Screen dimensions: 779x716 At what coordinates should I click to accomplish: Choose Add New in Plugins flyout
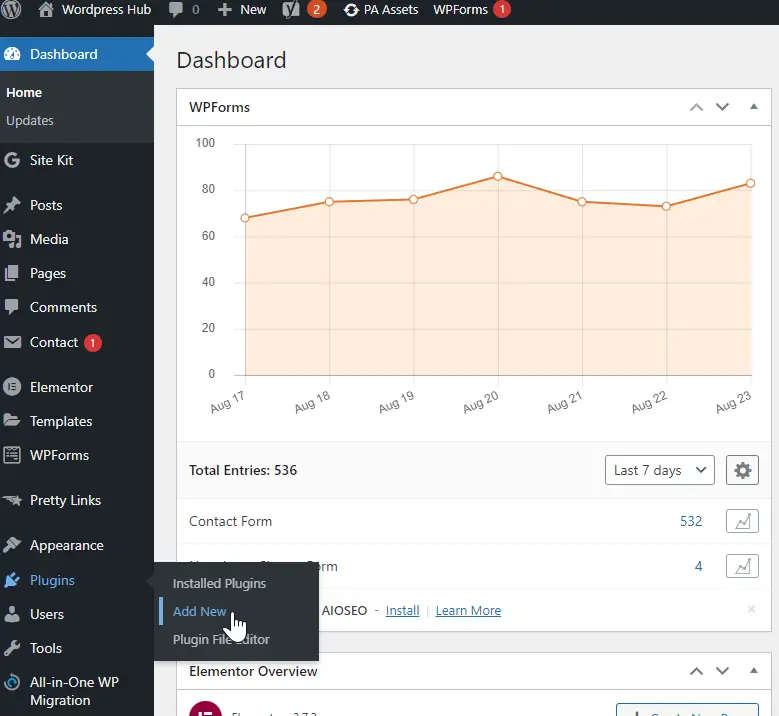(x=199, y=611)
